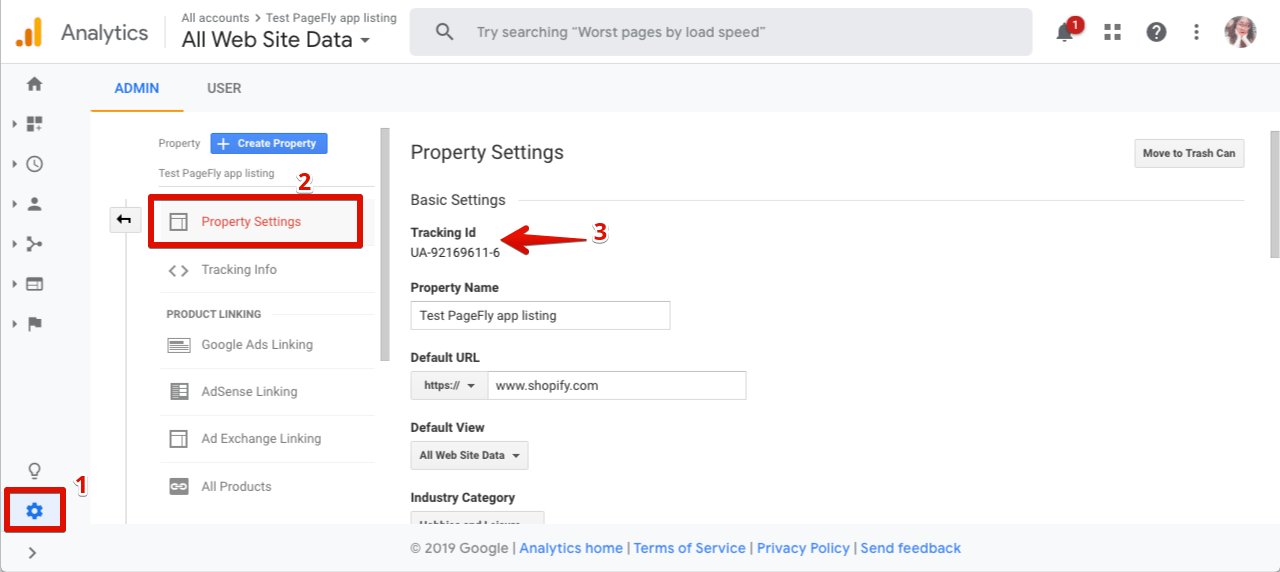Open the All Web Site Data account selector

click(276, 40)
